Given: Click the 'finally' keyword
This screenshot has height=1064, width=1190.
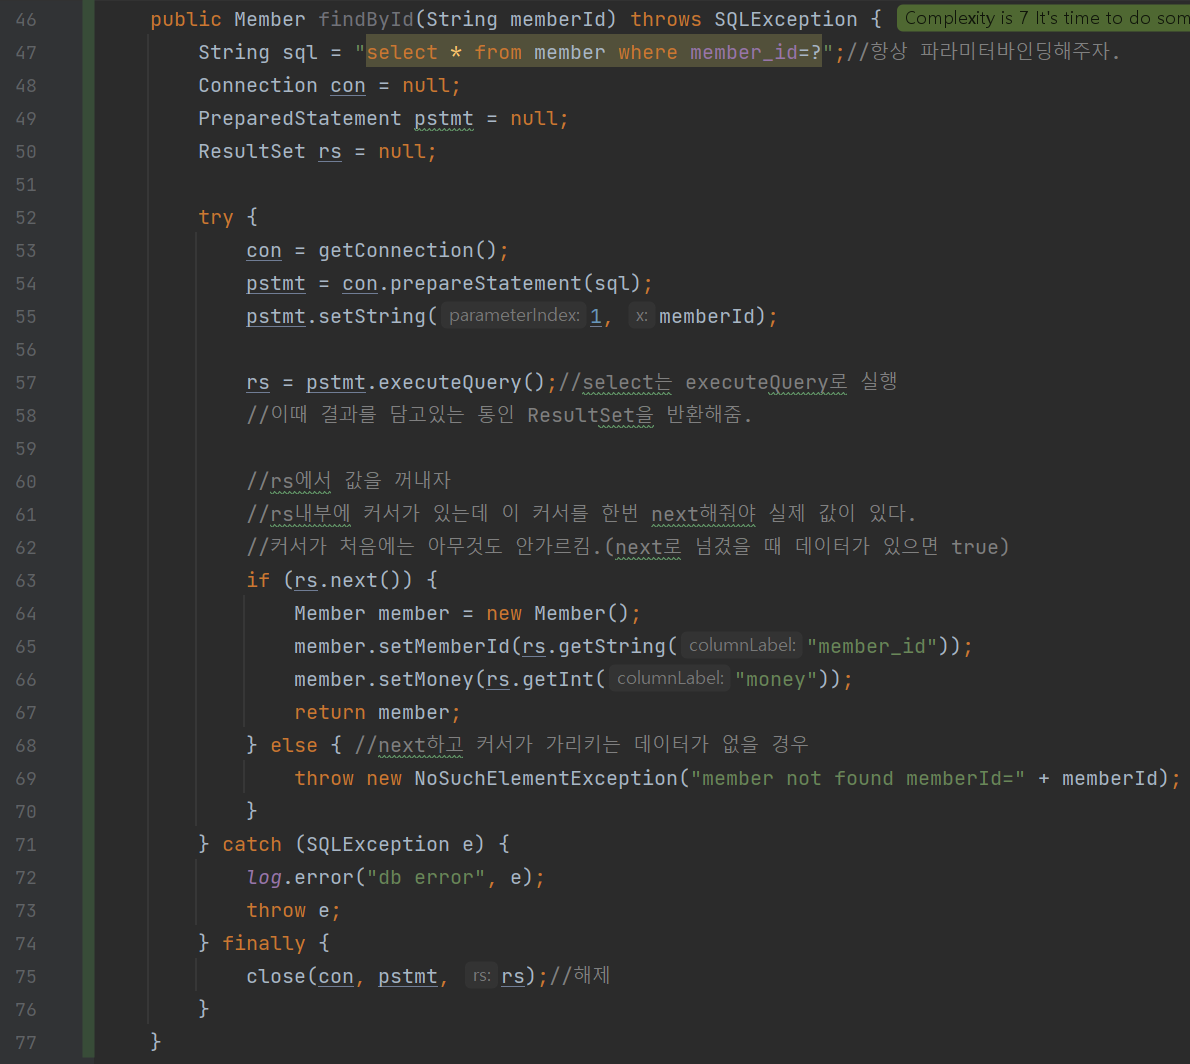Looking at the screenshot, I should click(x=263, y=943).
